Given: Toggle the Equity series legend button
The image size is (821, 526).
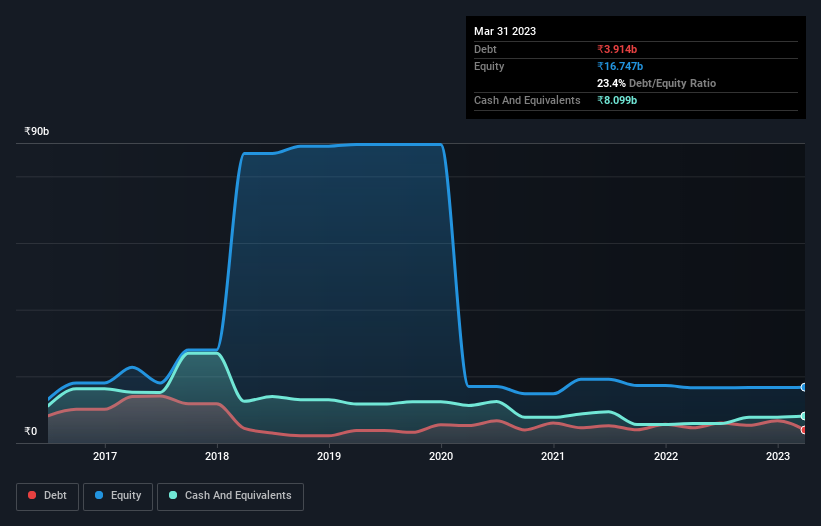Looking at the screenshot, I should click(x=118, y=496).
